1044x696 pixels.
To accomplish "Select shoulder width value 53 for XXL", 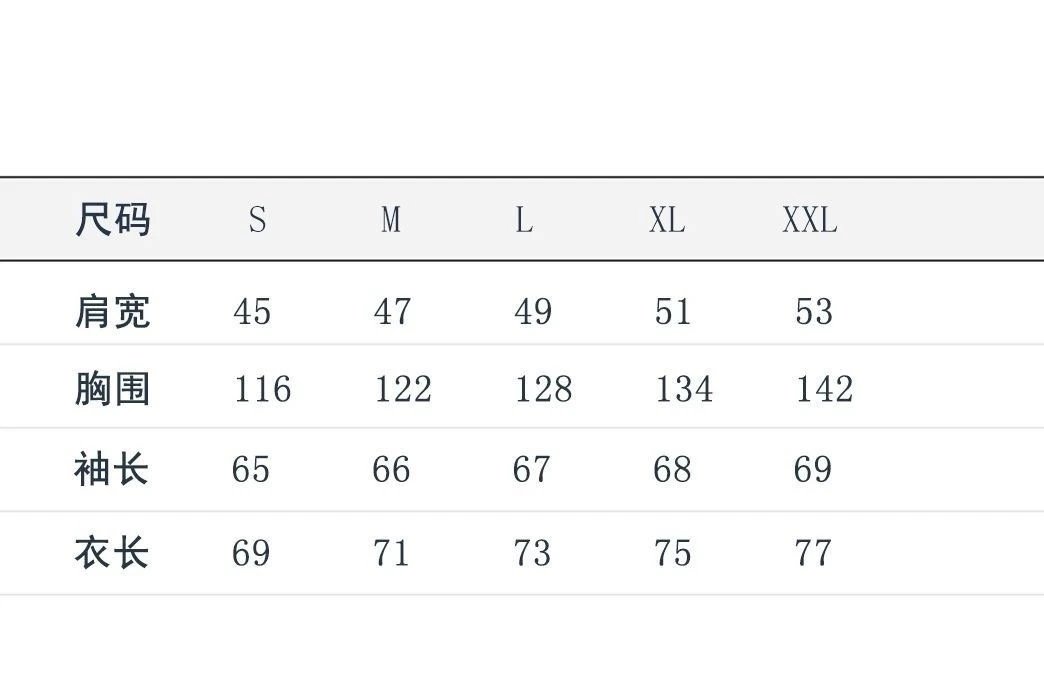I will tap(814, 311).
